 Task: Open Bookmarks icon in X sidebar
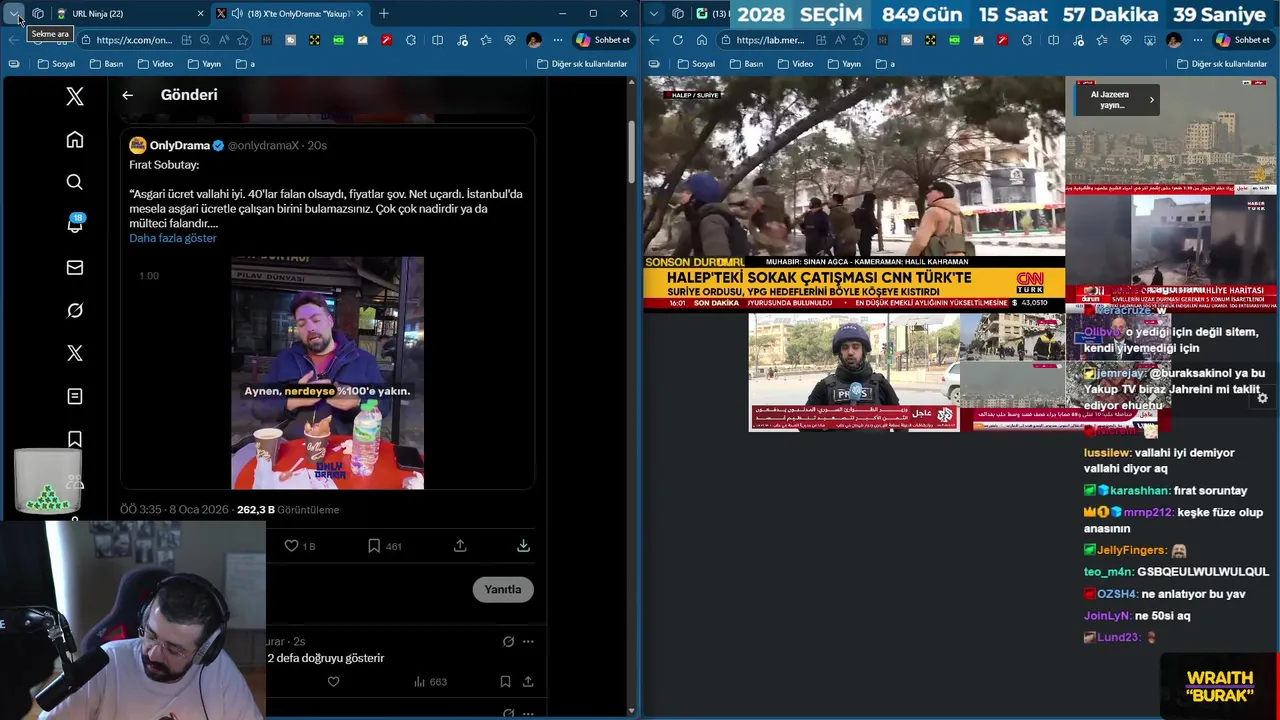pos(75,439)
